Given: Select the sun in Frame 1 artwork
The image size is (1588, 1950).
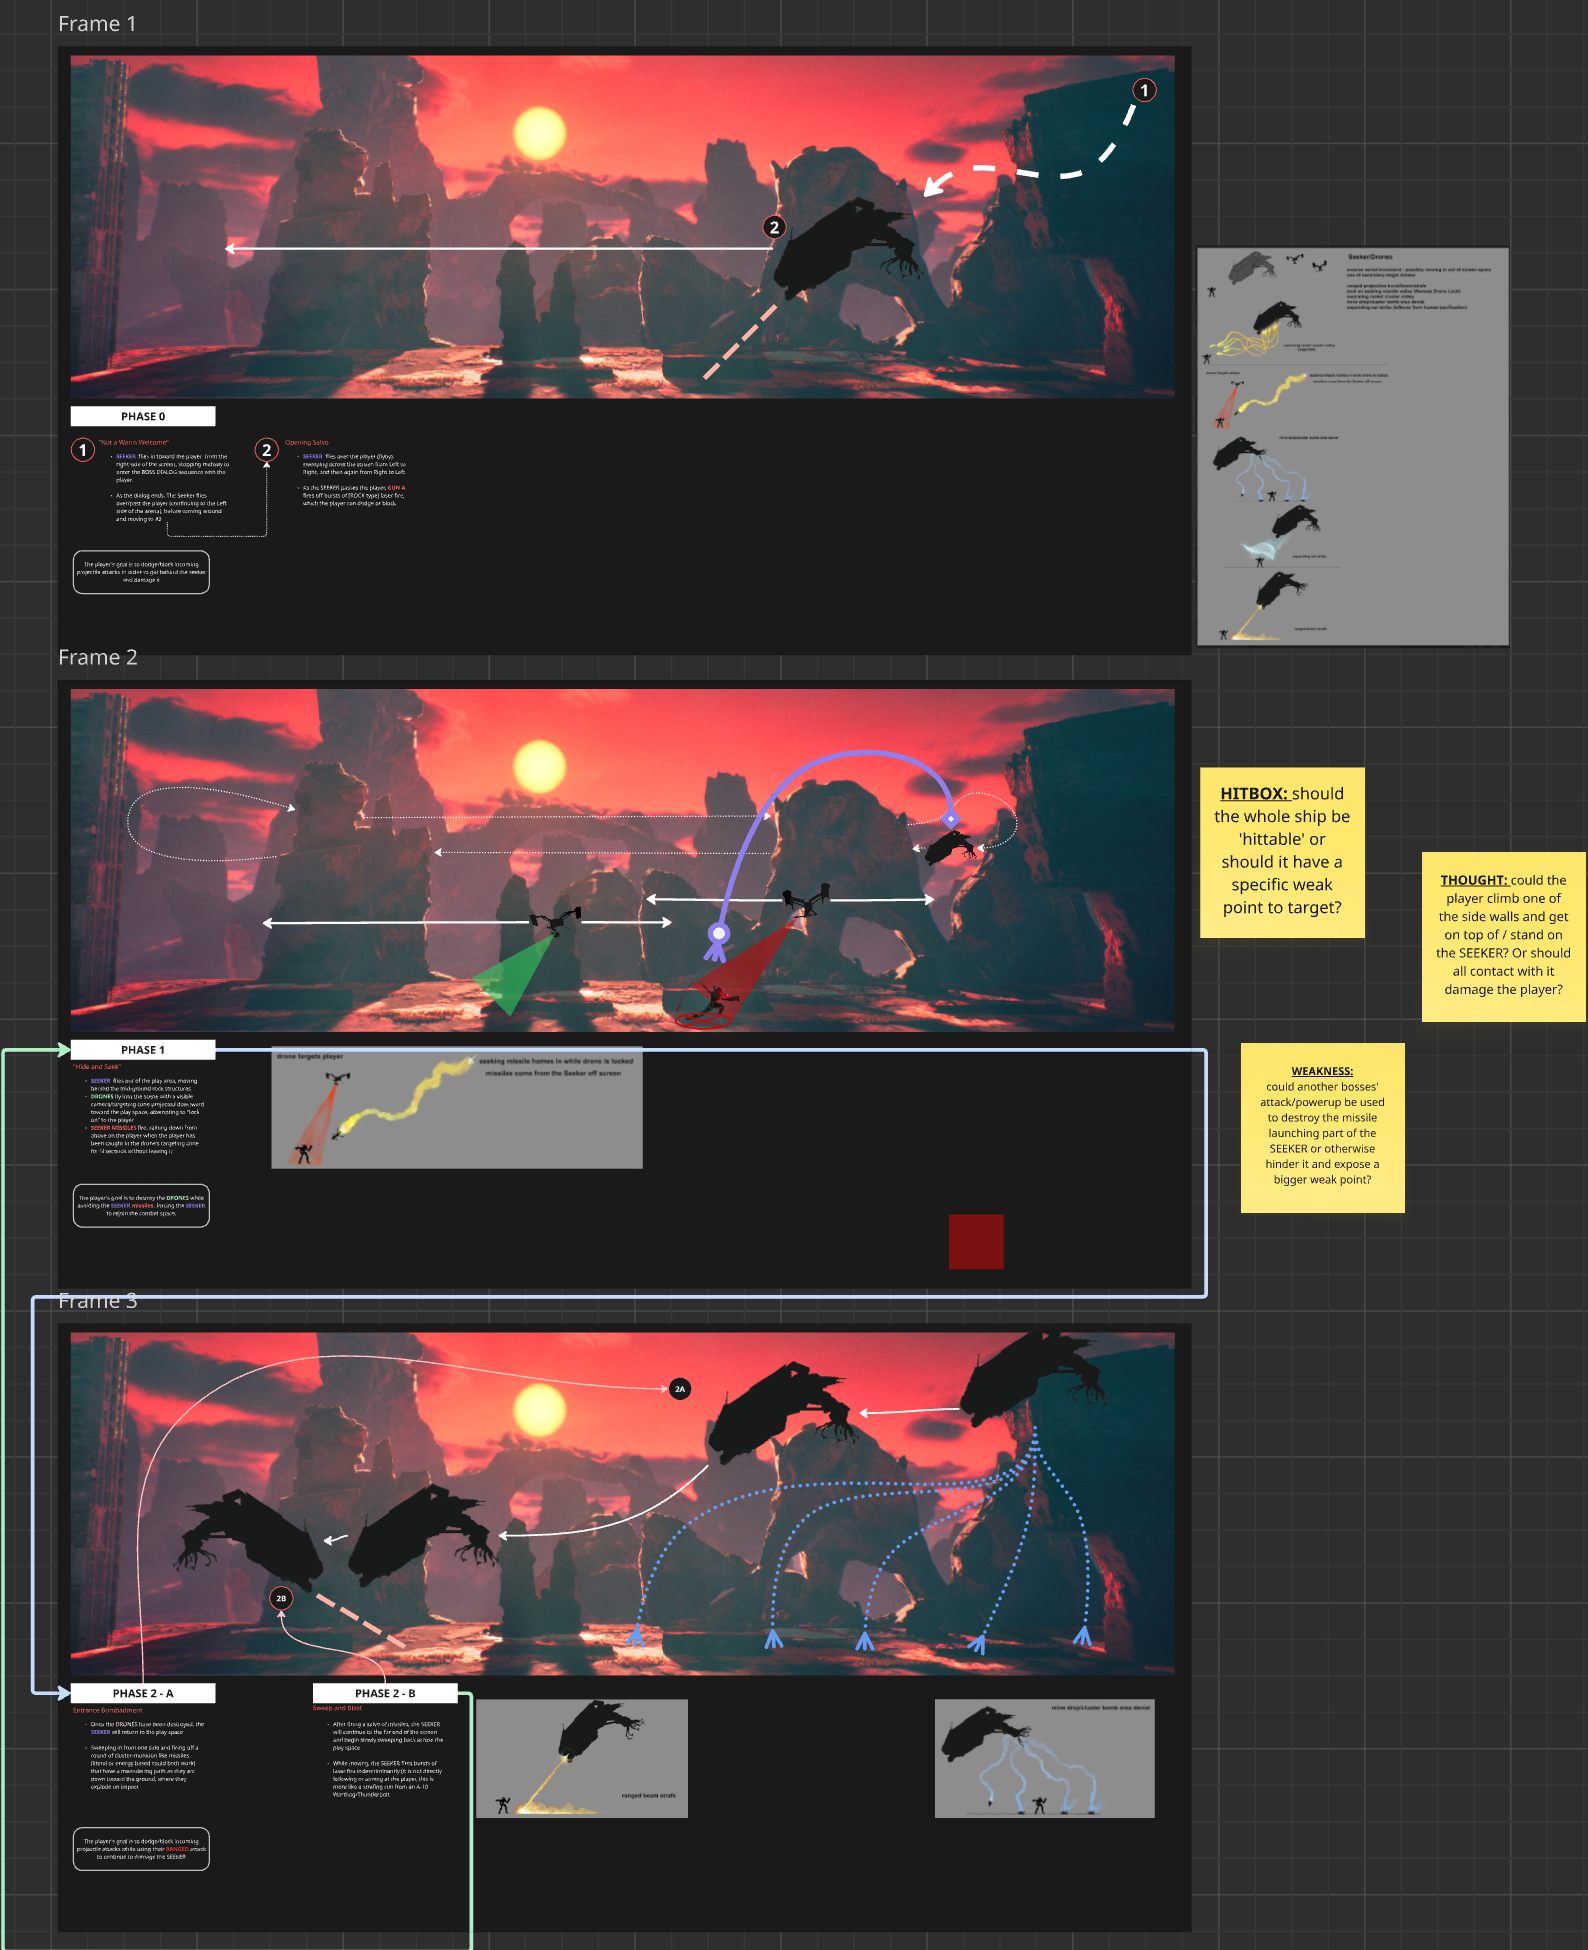Looking at the screenshot, I should click(x=539, y=133).
